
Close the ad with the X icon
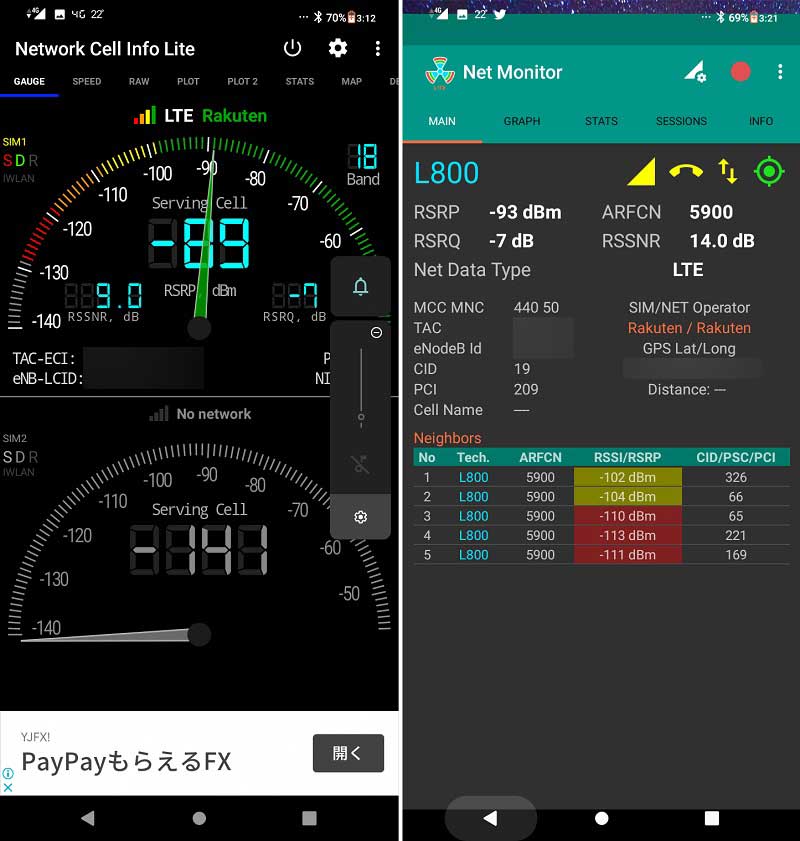pos(8,787)
